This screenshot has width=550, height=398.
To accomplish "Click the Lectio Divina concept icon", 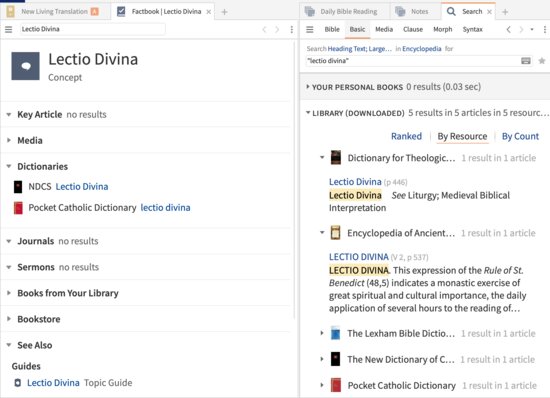I will click(x=26, y=66).
